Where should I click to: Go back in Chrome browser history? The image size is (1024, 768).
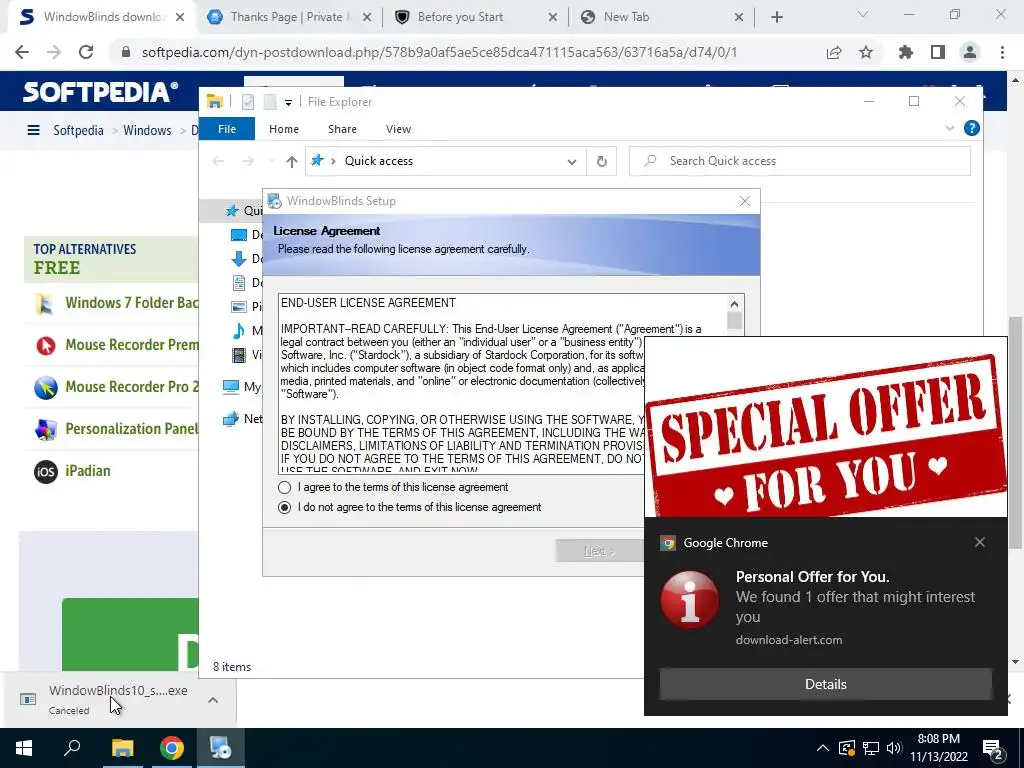click(x=22, y=52)
